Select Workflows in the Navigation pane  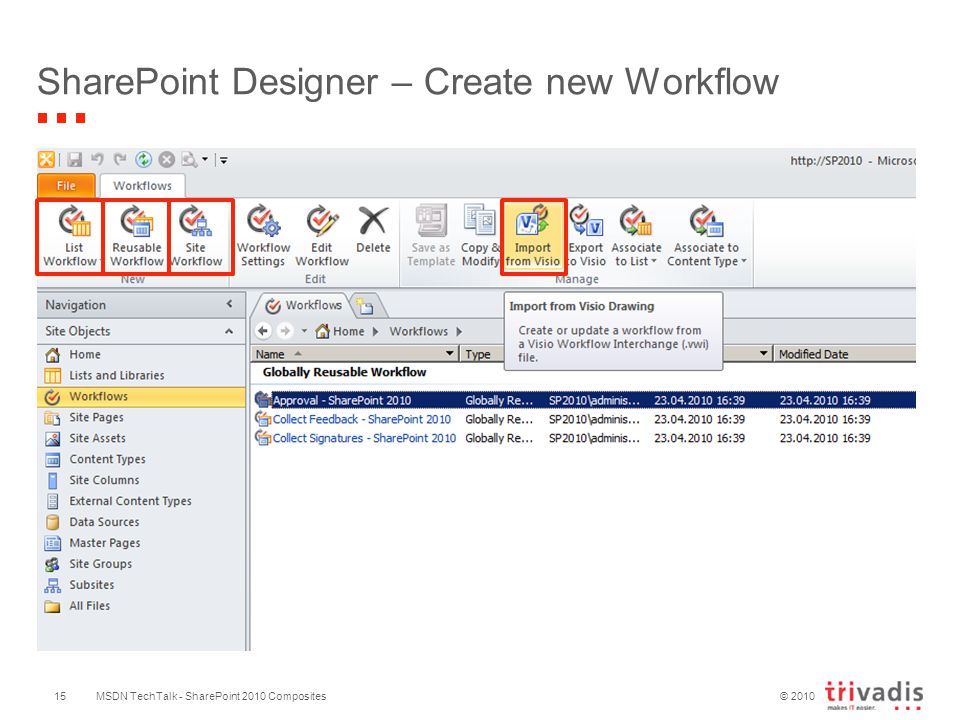tap(142, 396)
